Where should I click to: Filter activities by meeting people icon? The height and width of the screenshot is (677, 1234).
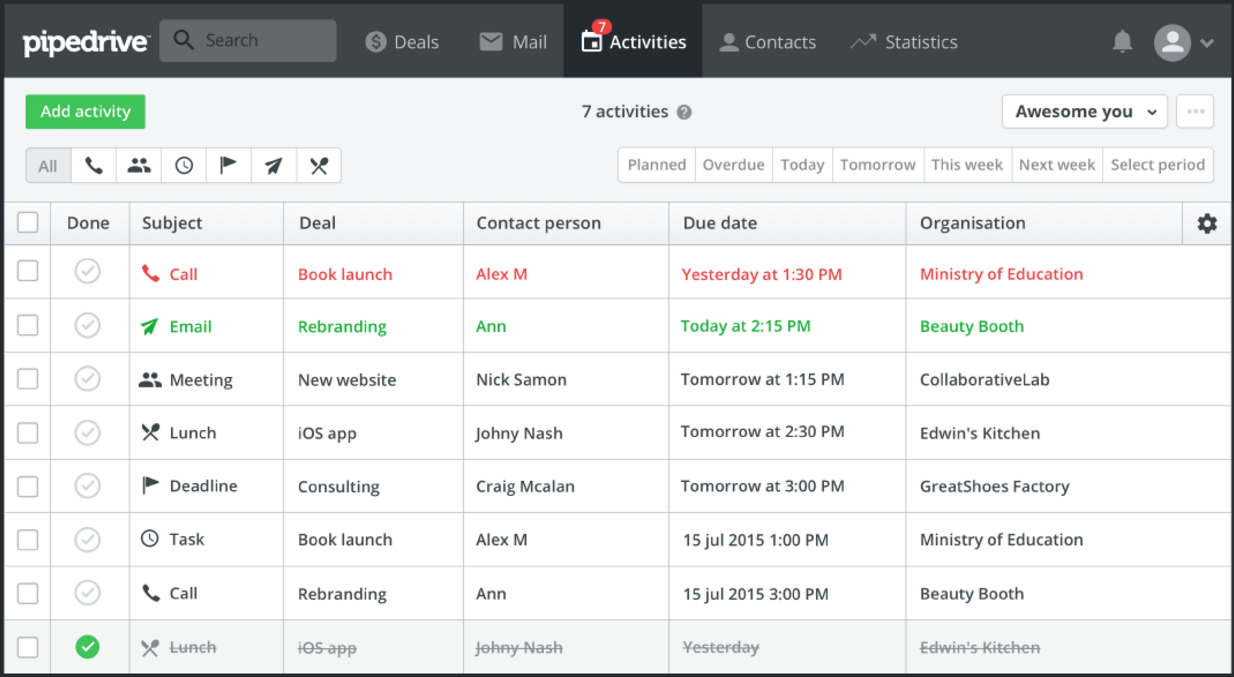coord(139,166)
